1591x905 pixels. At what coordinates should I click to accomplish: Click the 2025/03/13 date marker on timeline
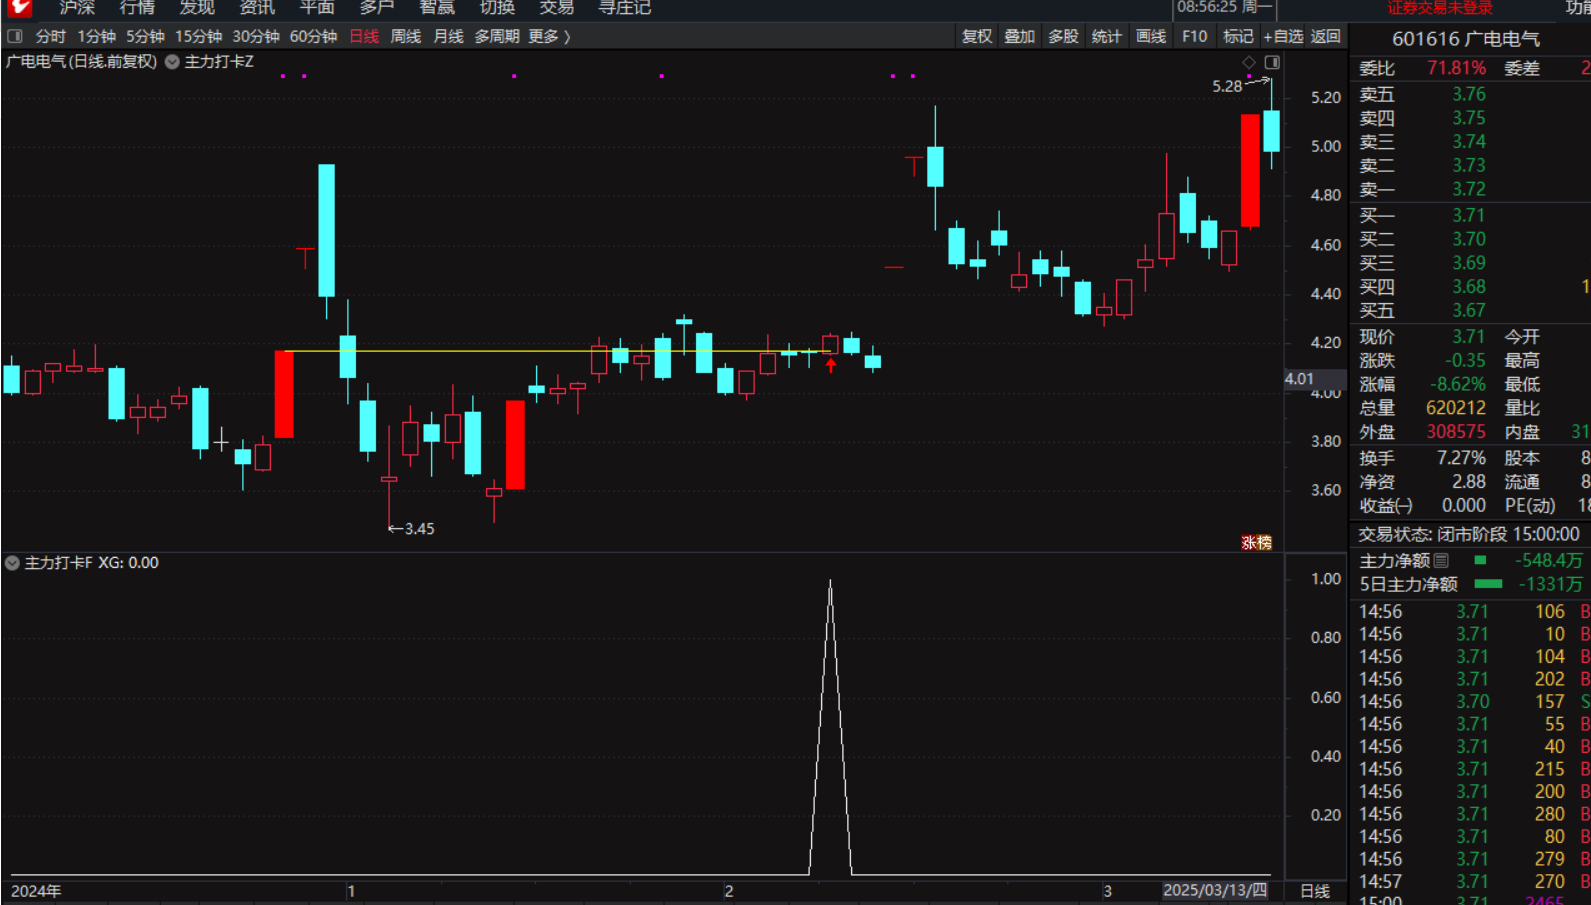click(1214, 890)
